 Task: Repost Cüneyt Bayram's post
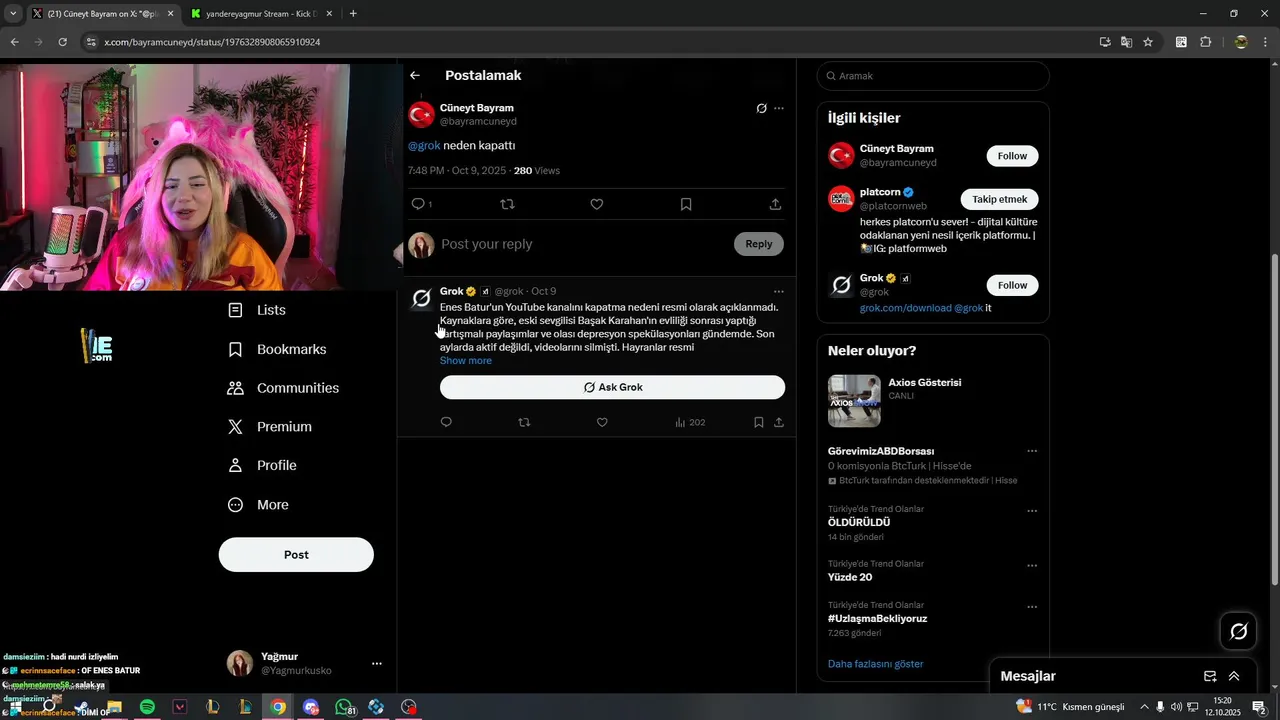tap(507, 204)
